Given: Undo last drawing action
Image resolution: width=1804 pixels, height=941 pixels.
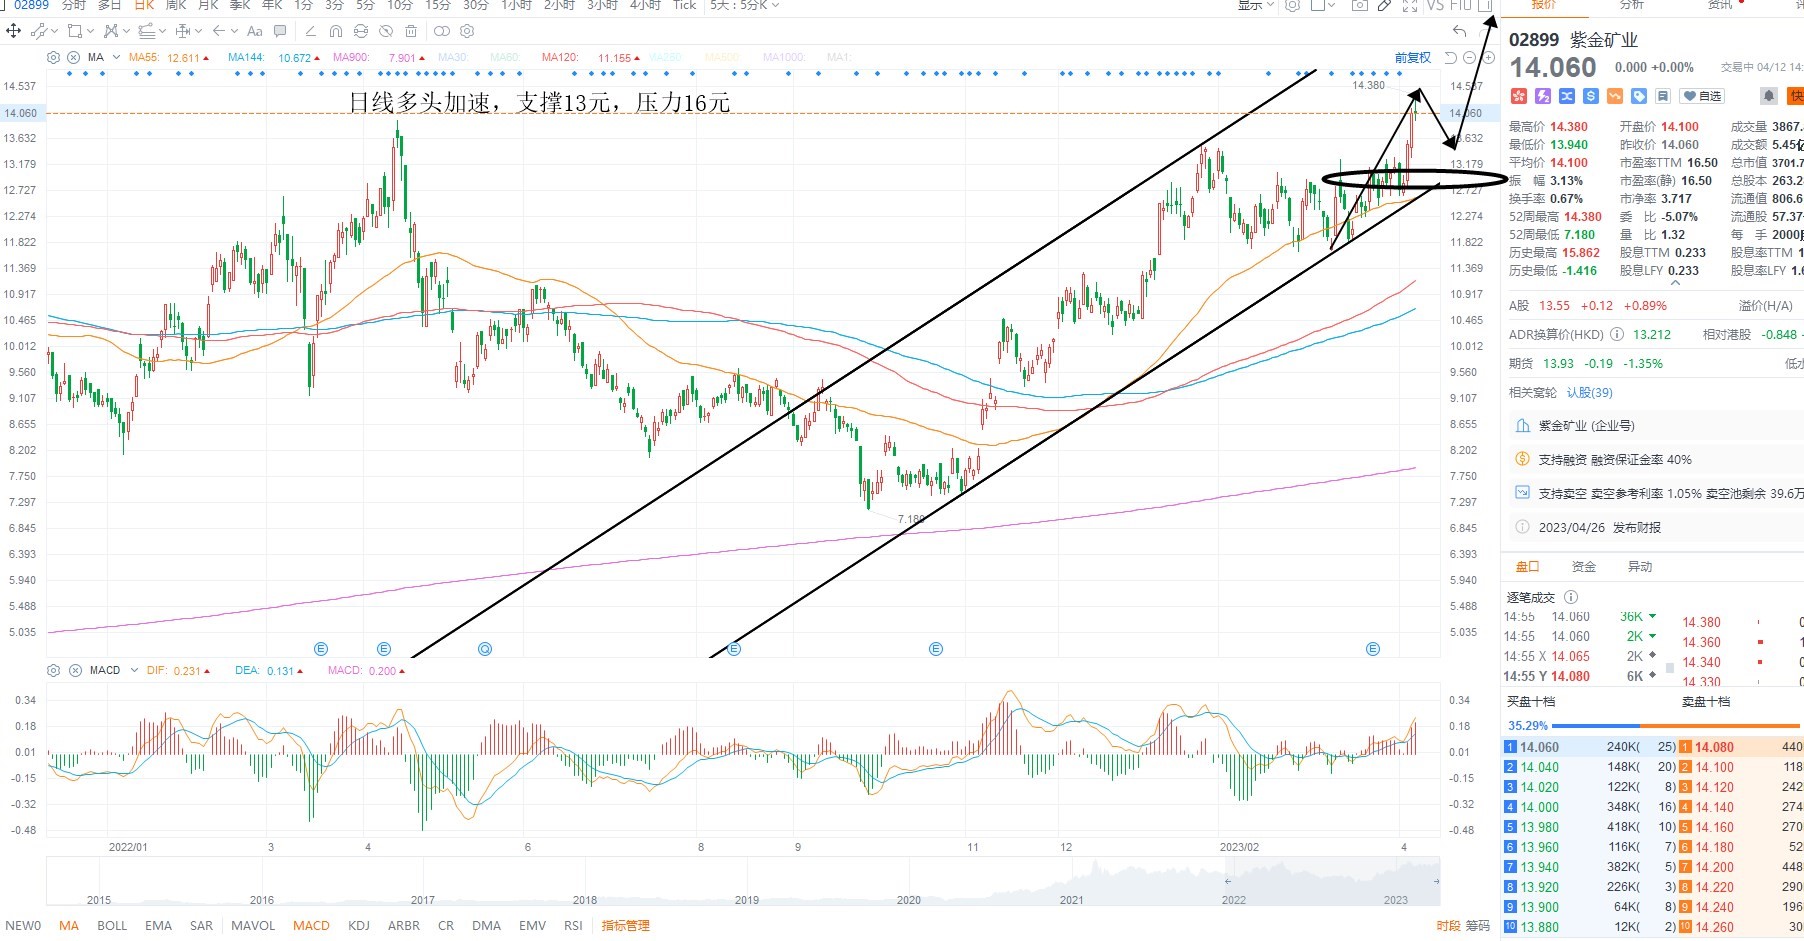Looking at the screenshot, I should [x=1460, y=31].
